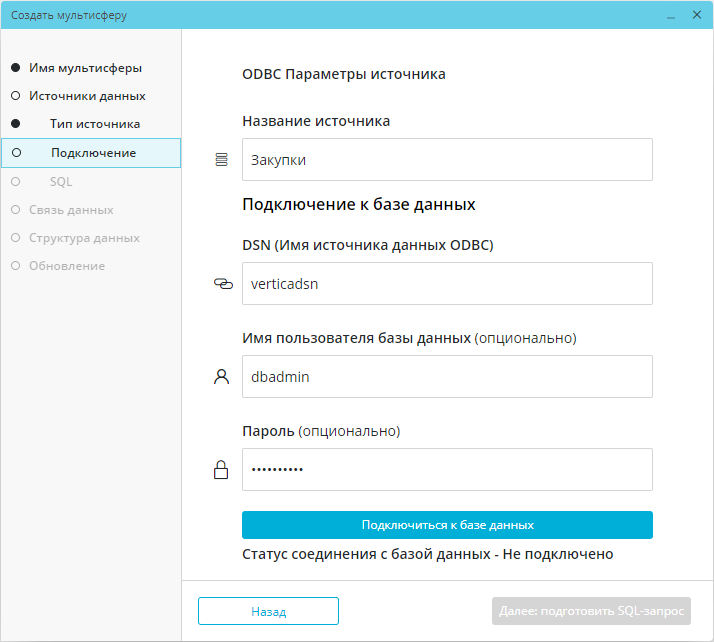Click the status text 'Не подключено'

(x=558, y=554)
